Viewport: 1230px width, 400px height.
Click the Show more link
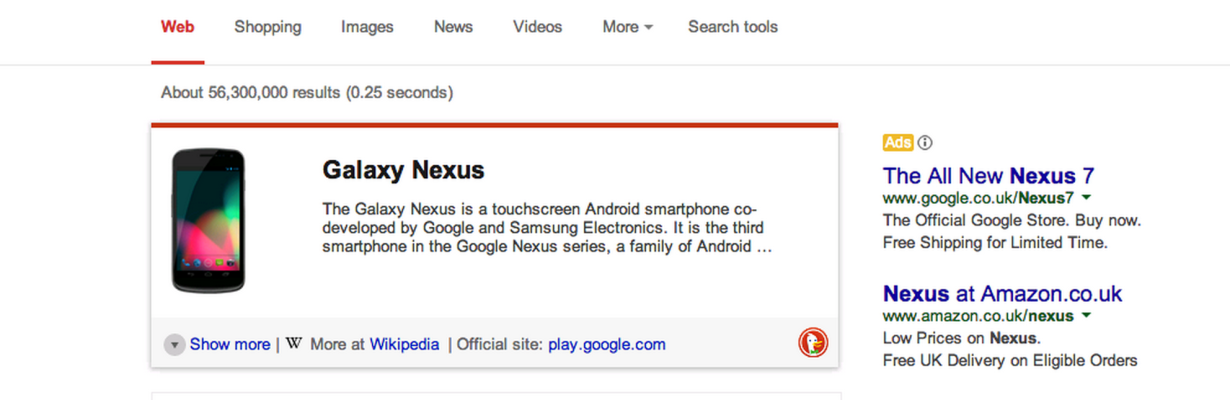[x=230, y=344]
